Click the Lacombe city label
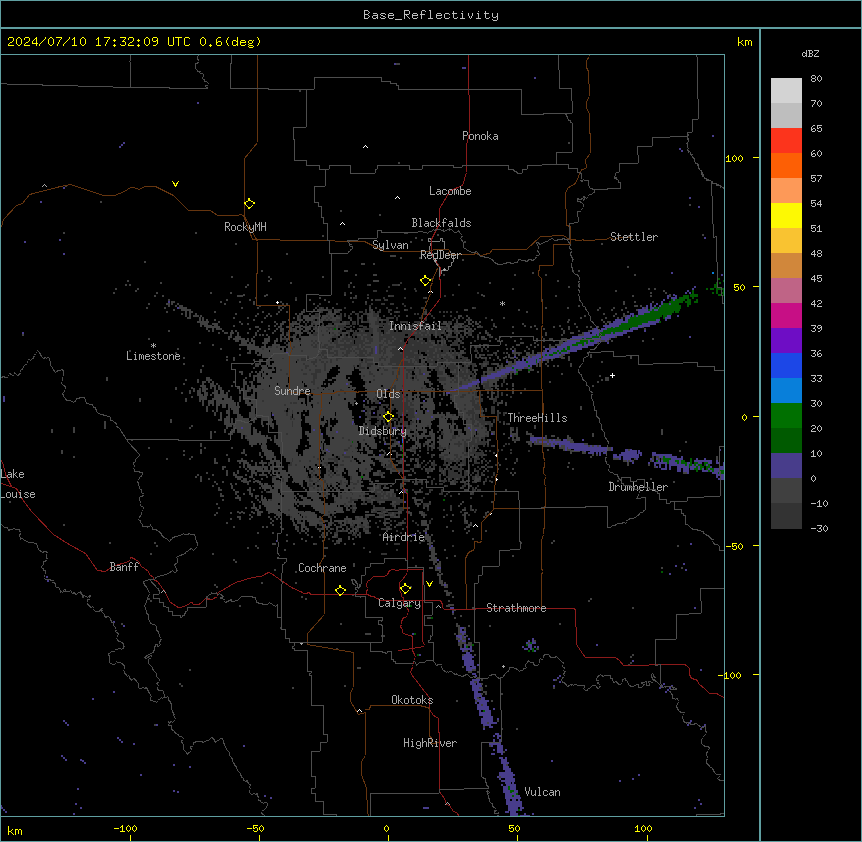This screenshot has width=862, height=842. [x=450, y=191]
